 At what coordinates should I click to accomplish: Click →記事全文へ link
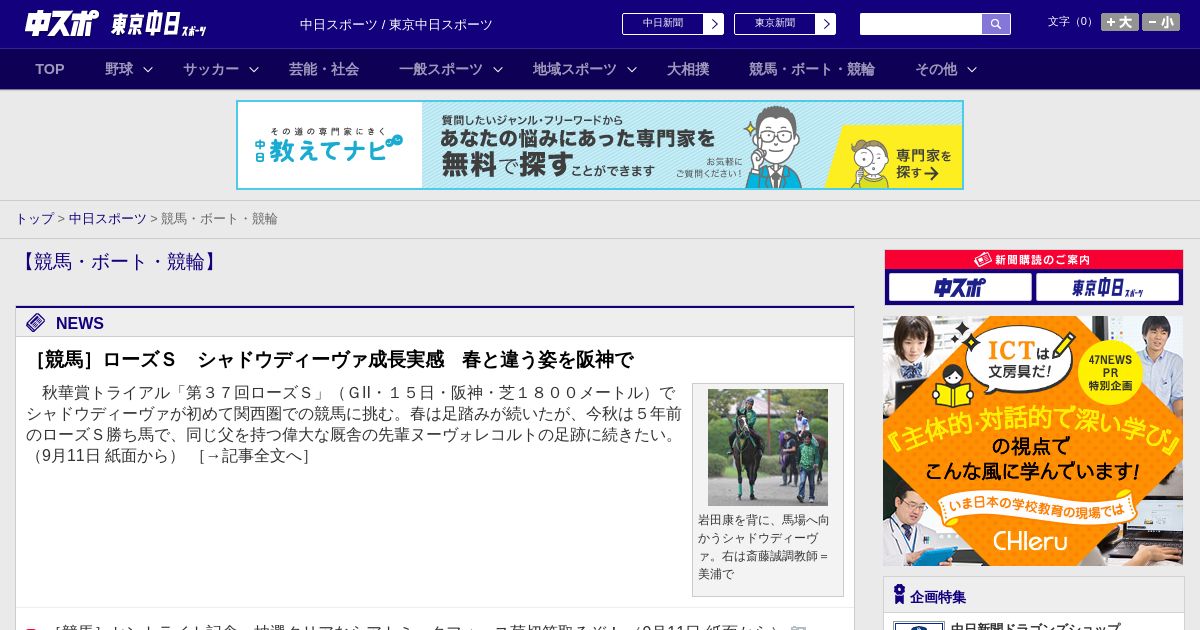(x=253, y=456)
